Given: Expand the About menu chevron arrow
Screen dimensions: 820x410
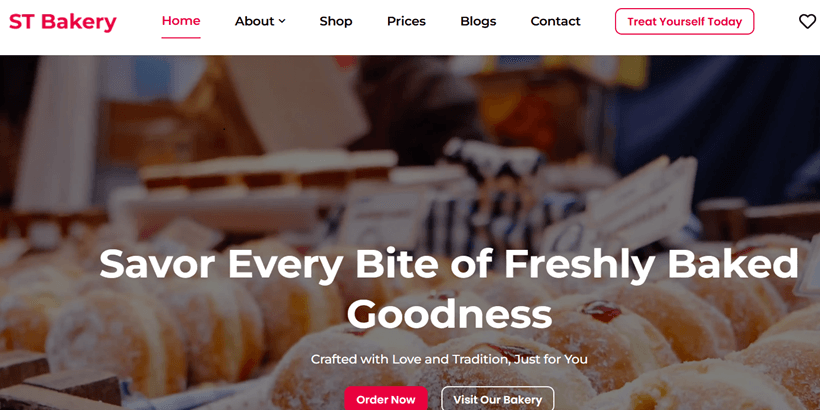Looking at the screenshot, I should (x=282, y=21).
